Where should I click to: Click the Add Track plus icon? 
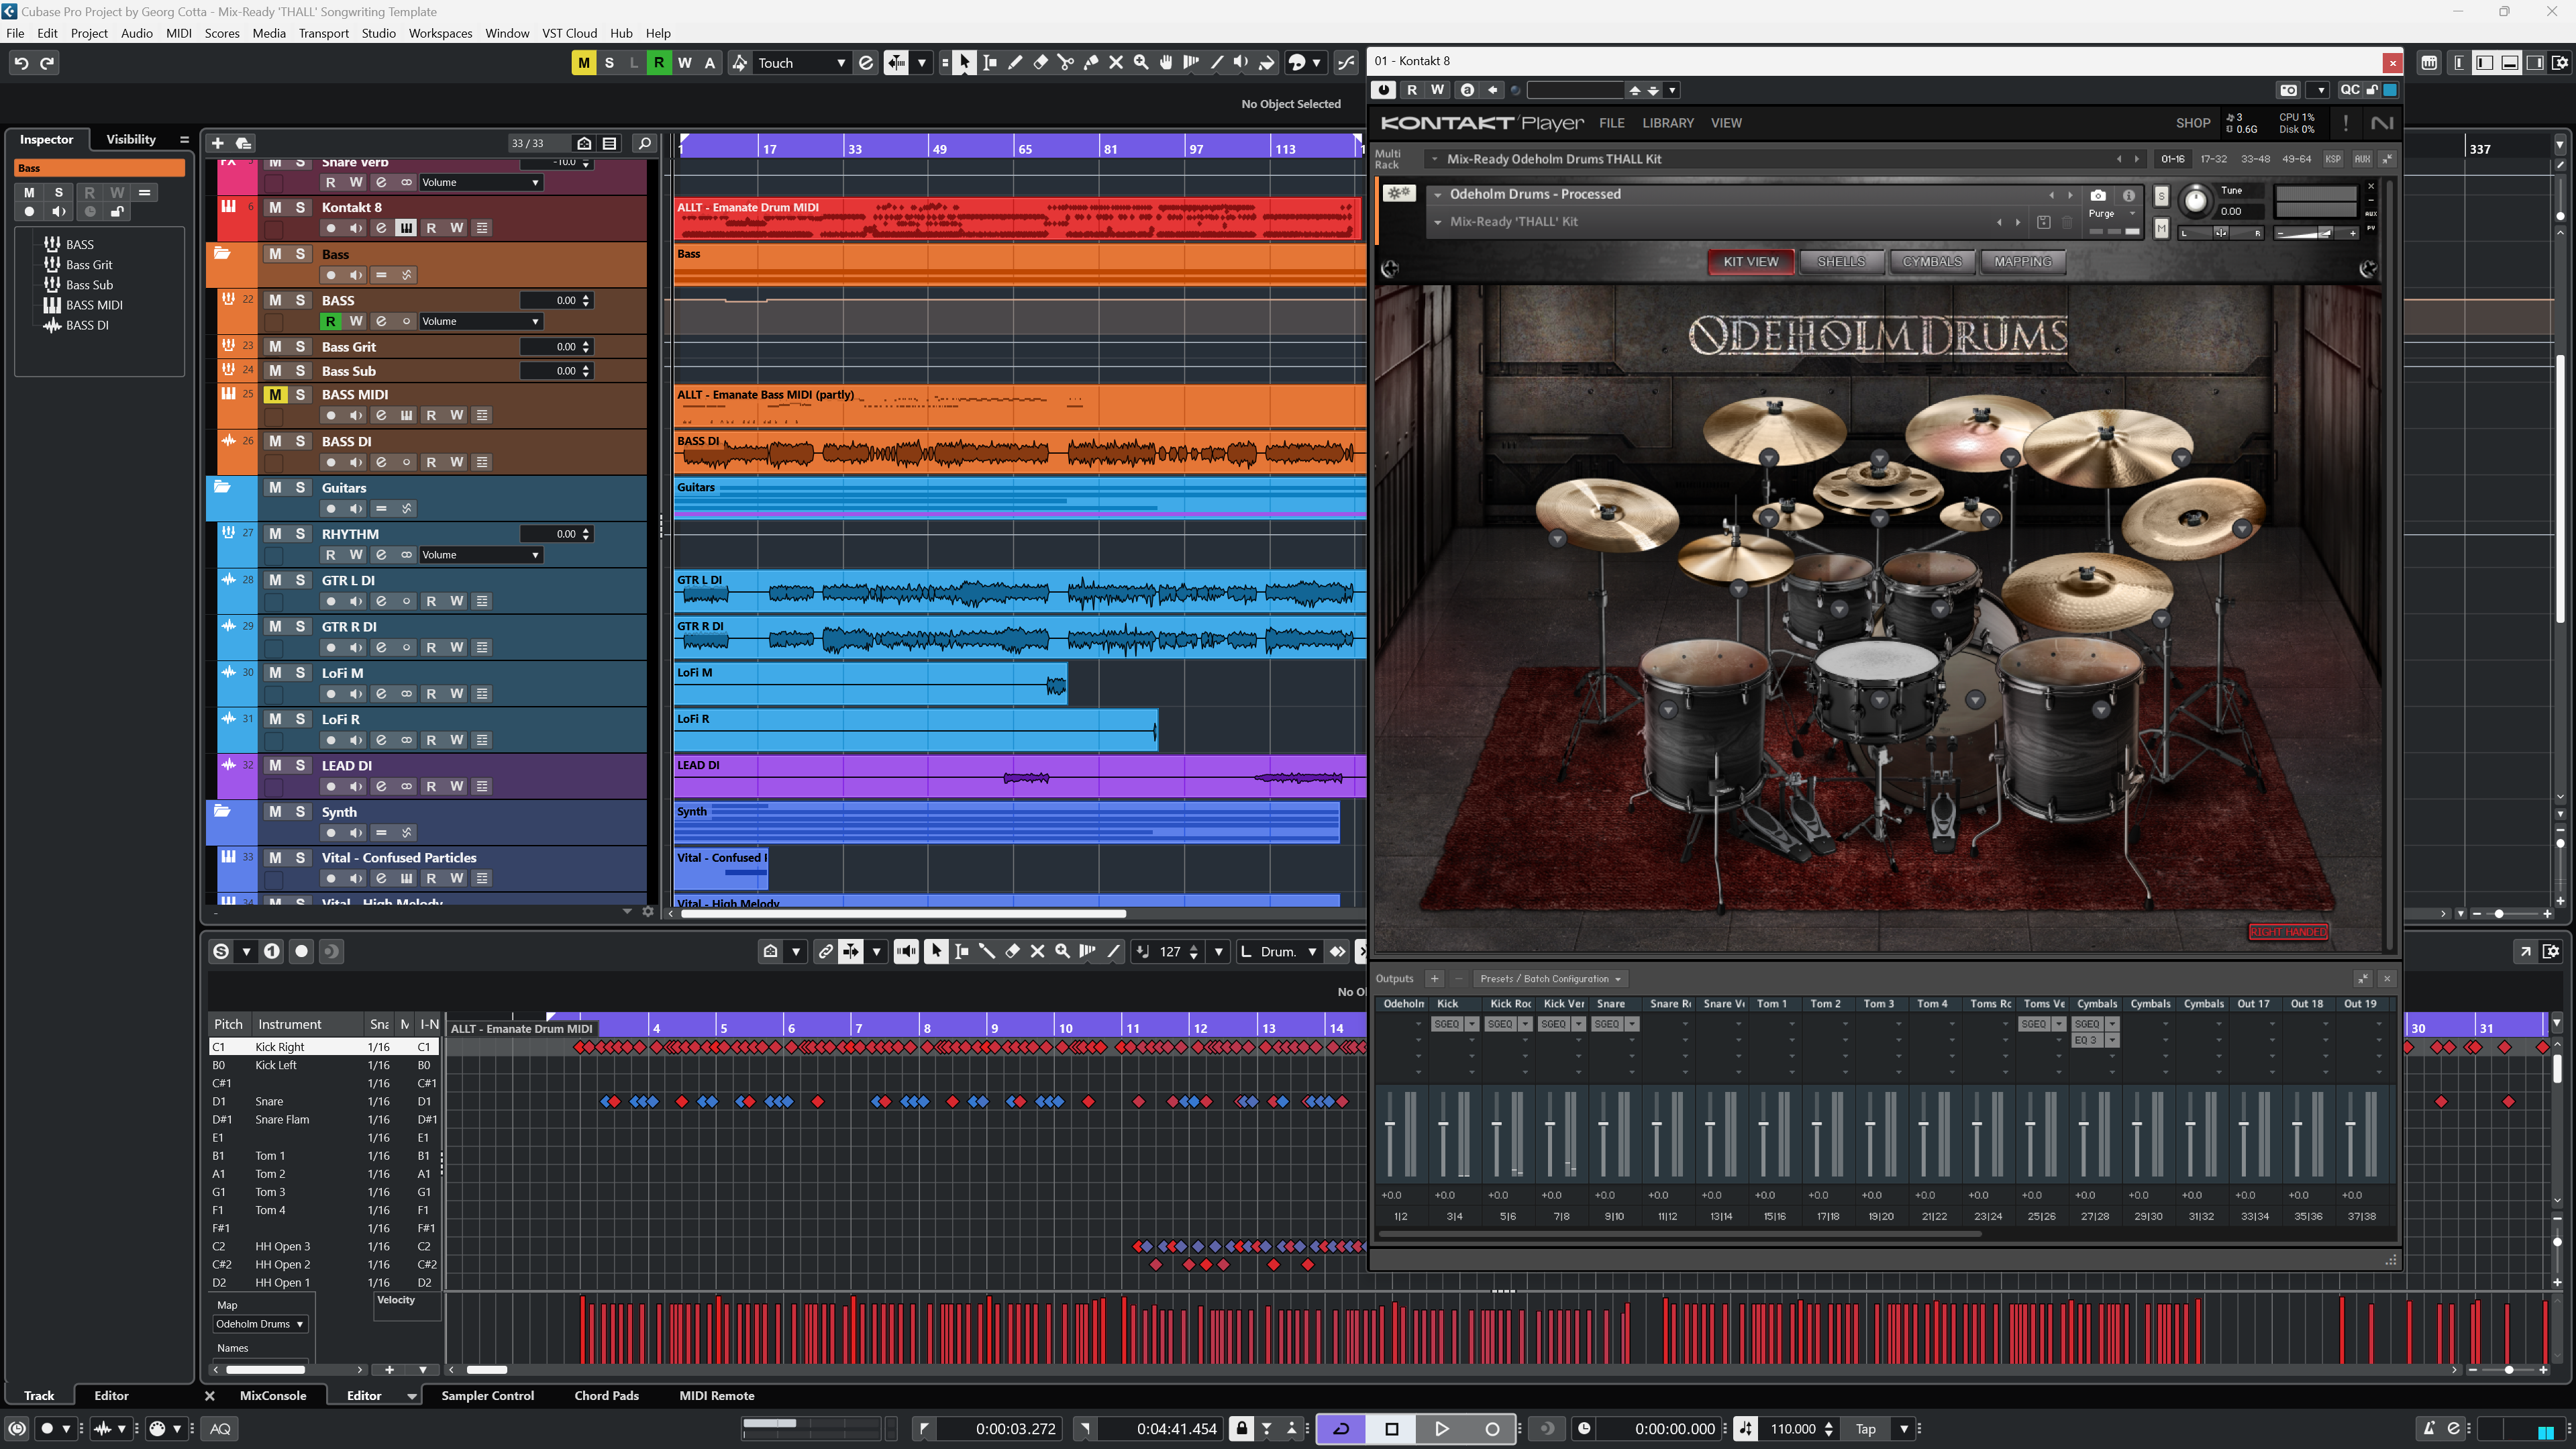coord(217,143)
